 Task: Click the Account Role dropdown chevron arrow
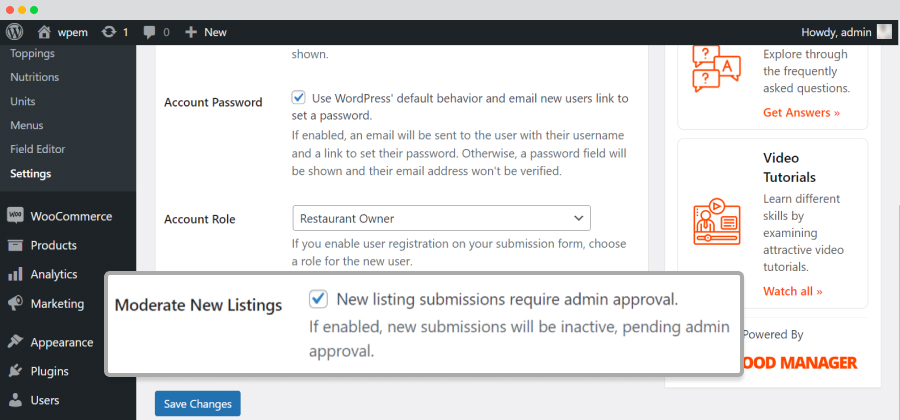pos(578,219)
